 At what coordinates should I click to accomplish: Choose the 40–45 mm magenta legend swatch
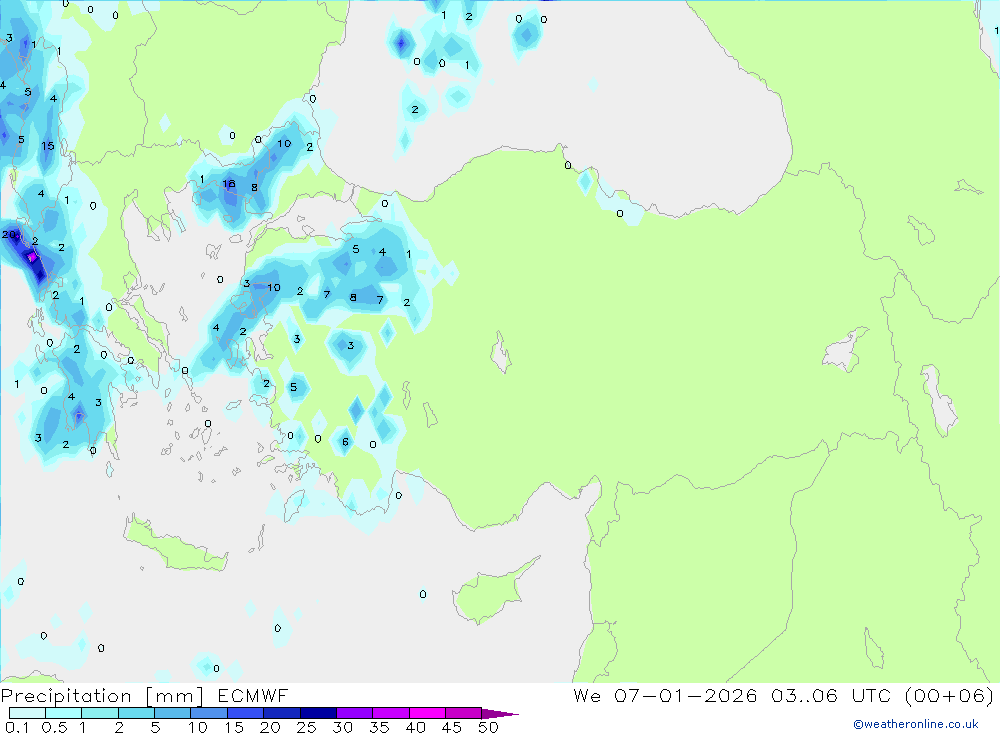coord(427,713)
